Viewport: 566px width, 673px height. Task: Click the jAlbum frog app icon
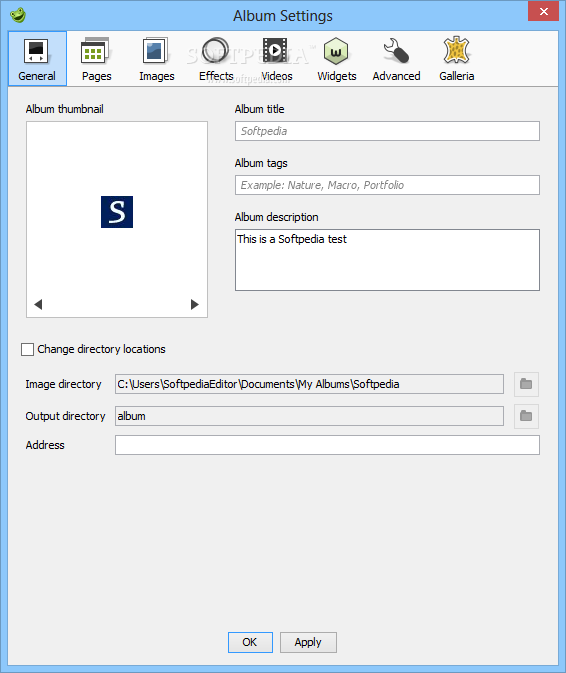(x=18, y=15)
